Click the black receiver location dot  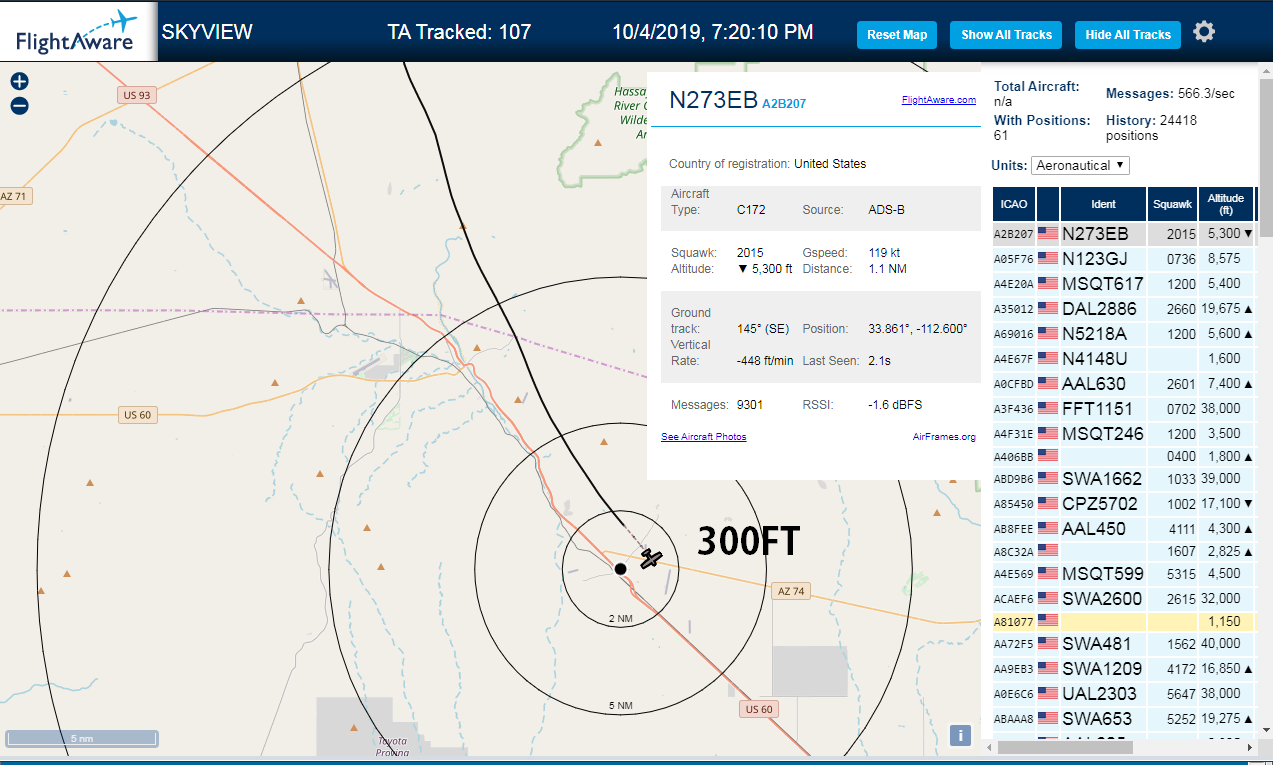[620, 568]
